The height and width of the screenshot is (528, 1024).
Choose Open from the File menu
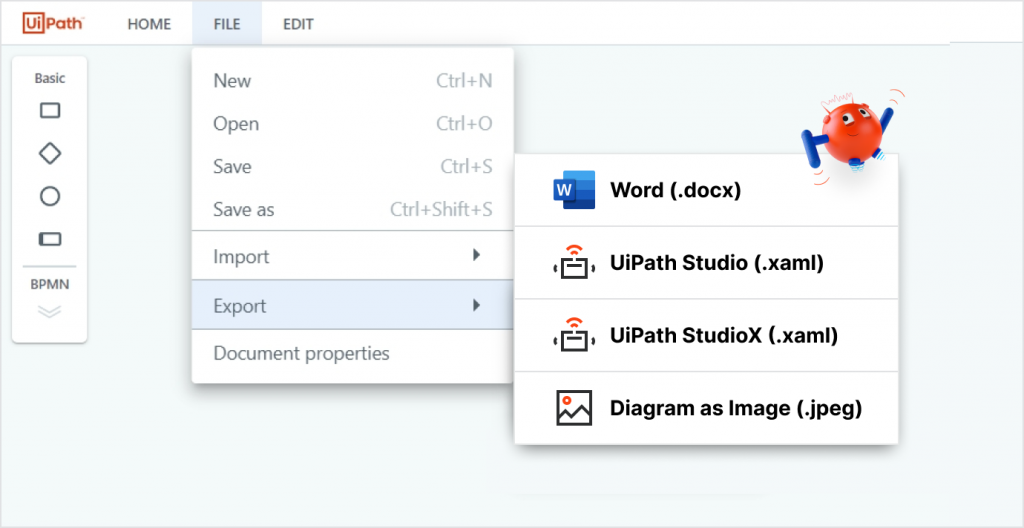pyautogui.click(x=353, y=124)
